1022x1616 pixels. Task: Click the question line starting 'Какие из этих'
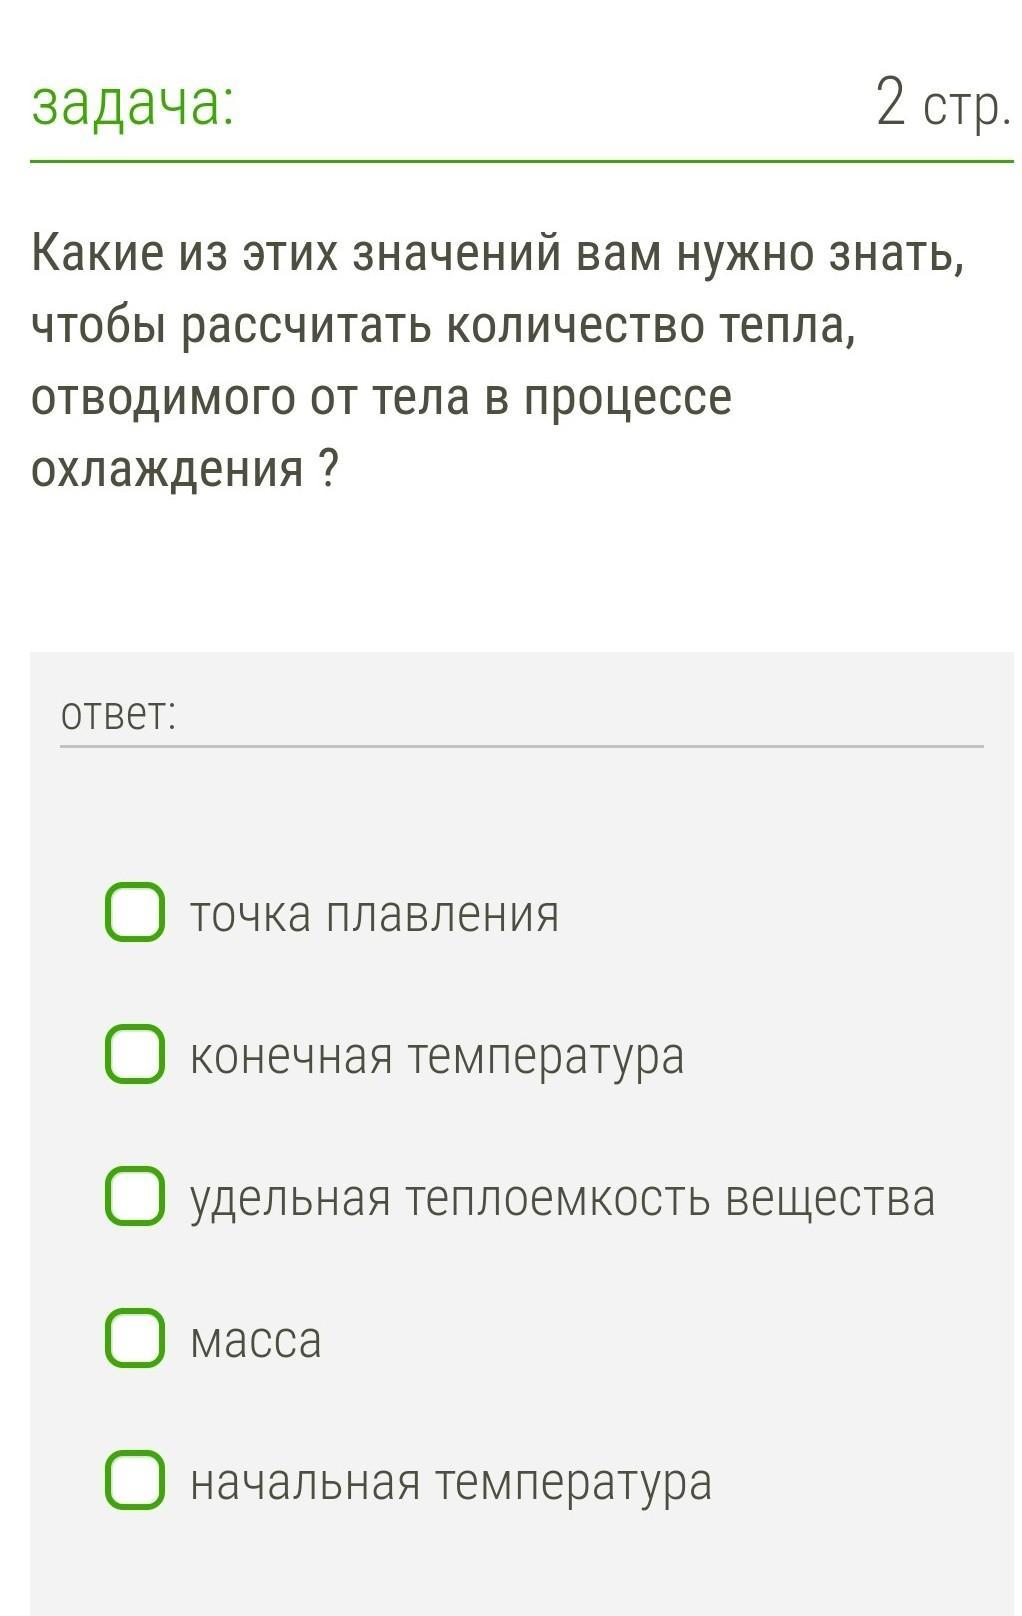tap(498, 254)
